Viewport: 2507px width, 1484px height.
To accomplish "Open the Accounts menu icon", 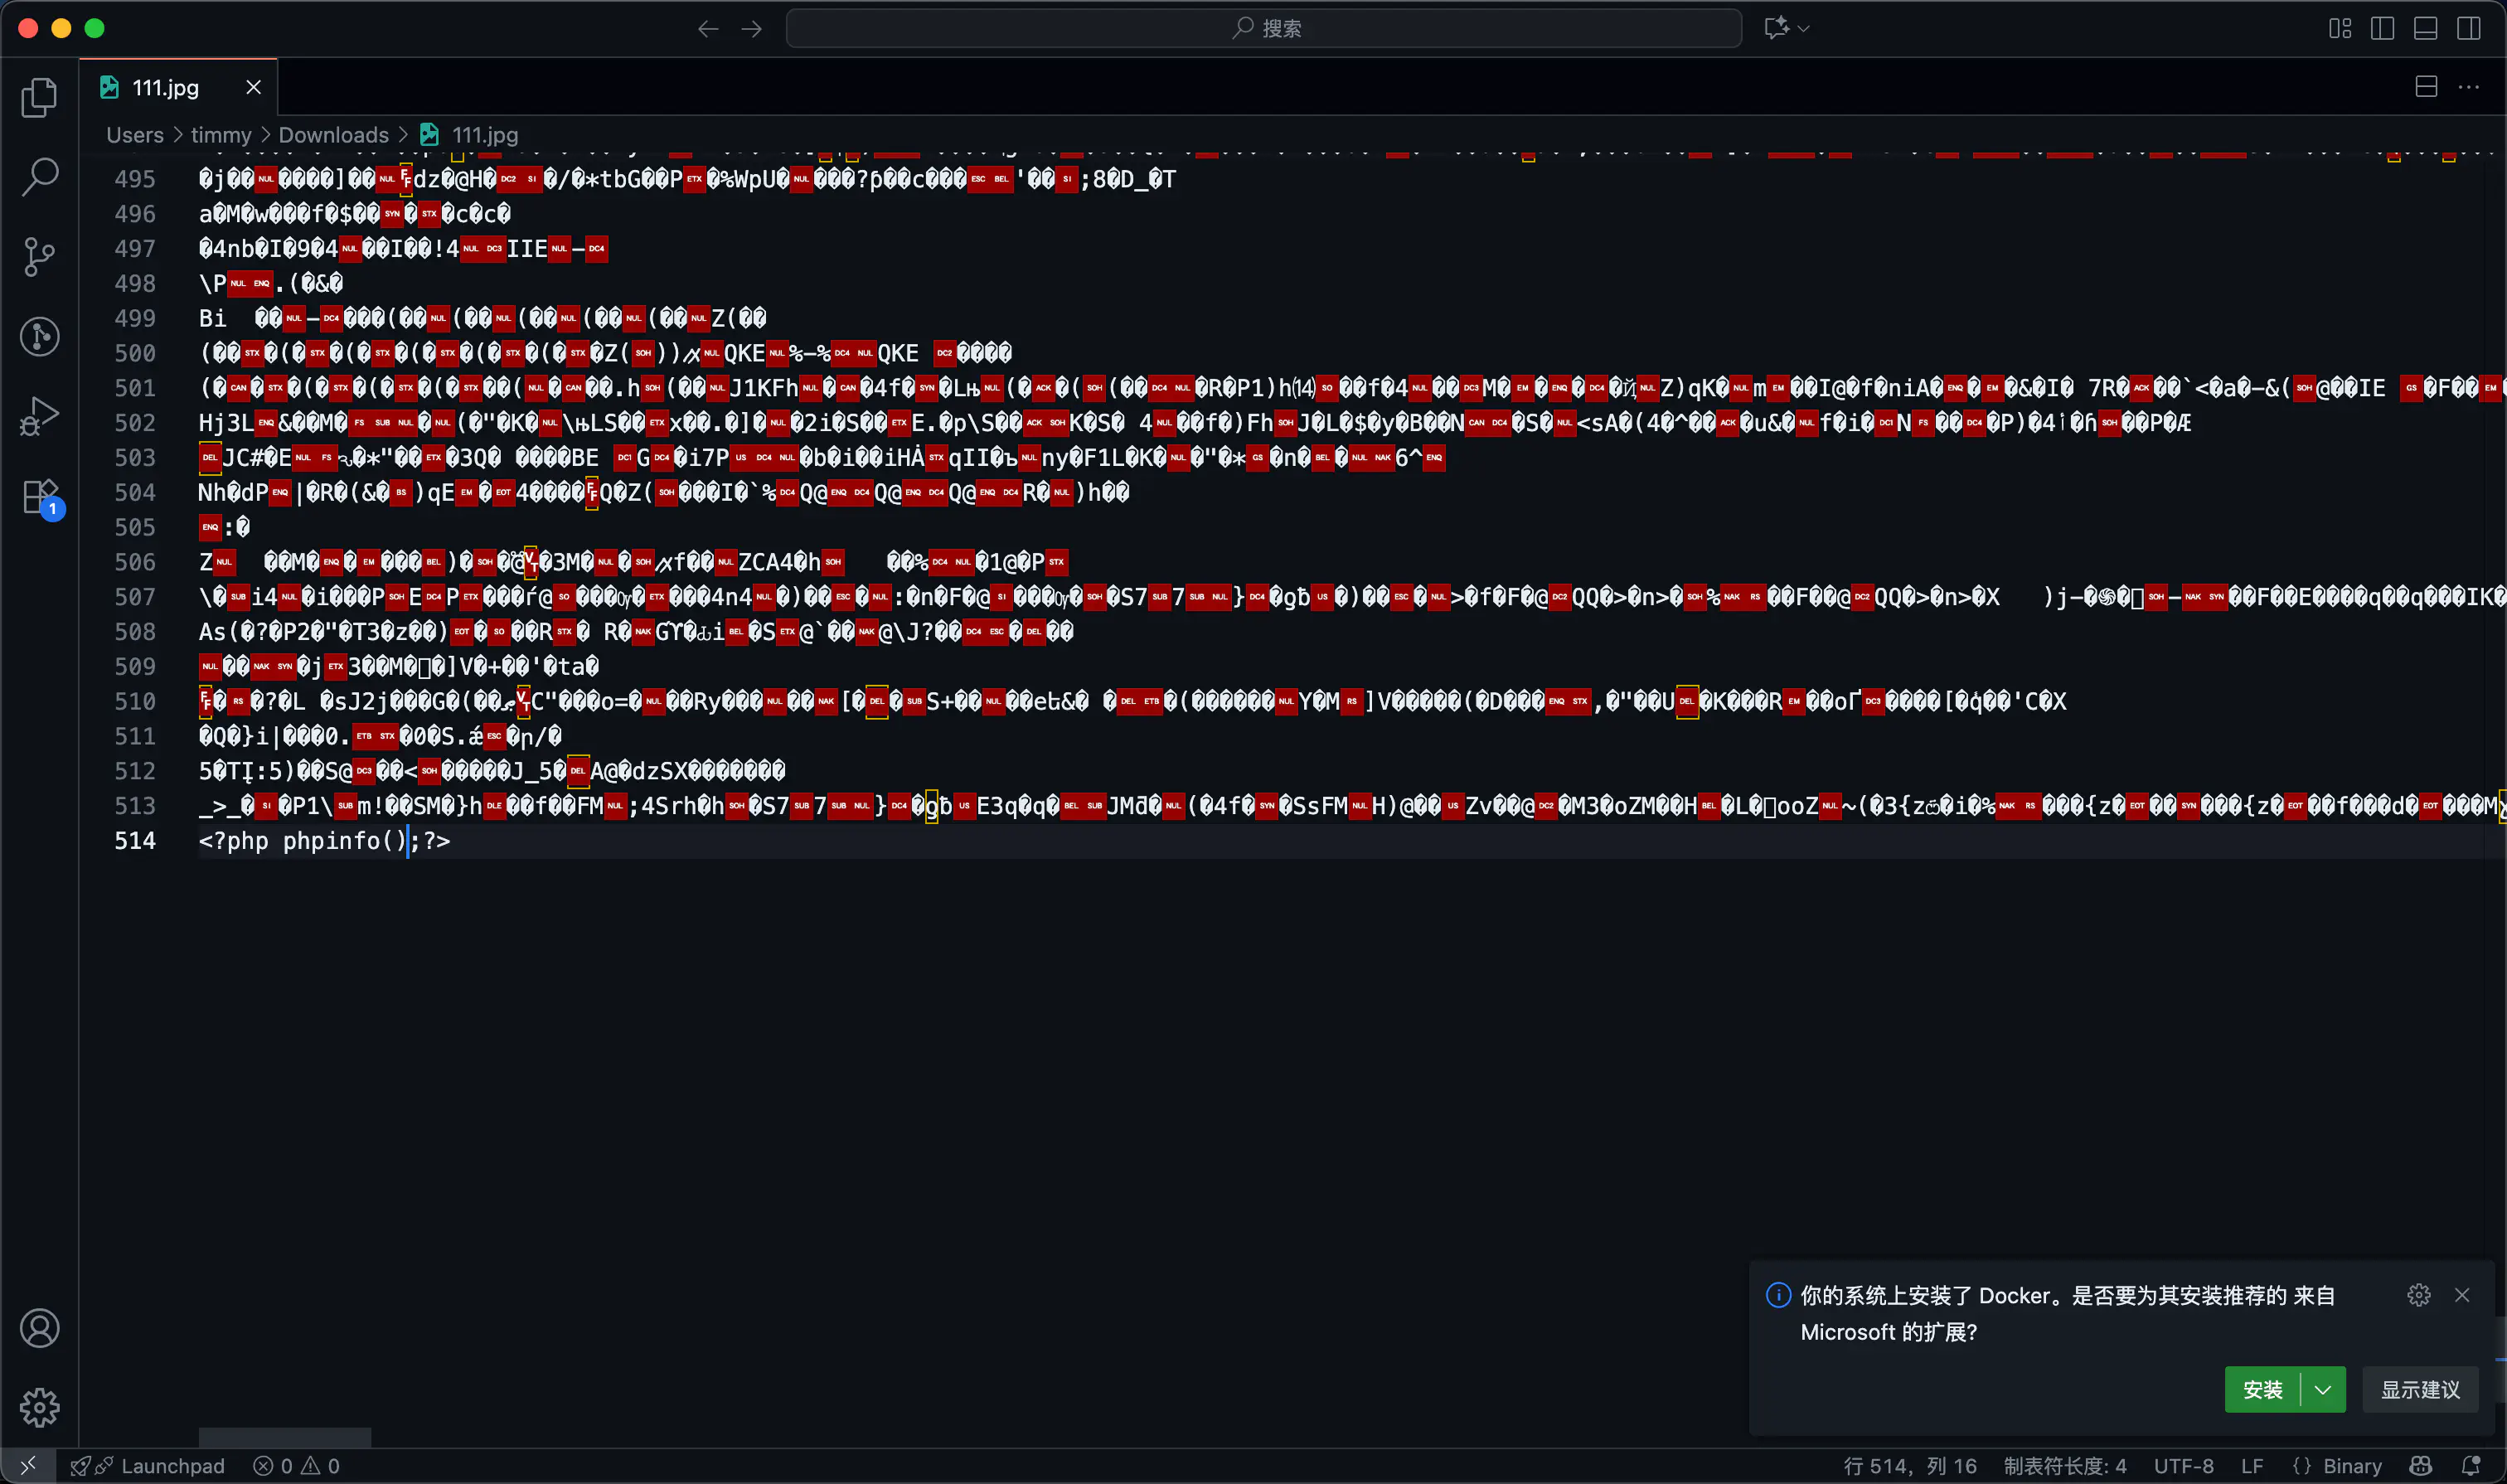I will 39,1328.
